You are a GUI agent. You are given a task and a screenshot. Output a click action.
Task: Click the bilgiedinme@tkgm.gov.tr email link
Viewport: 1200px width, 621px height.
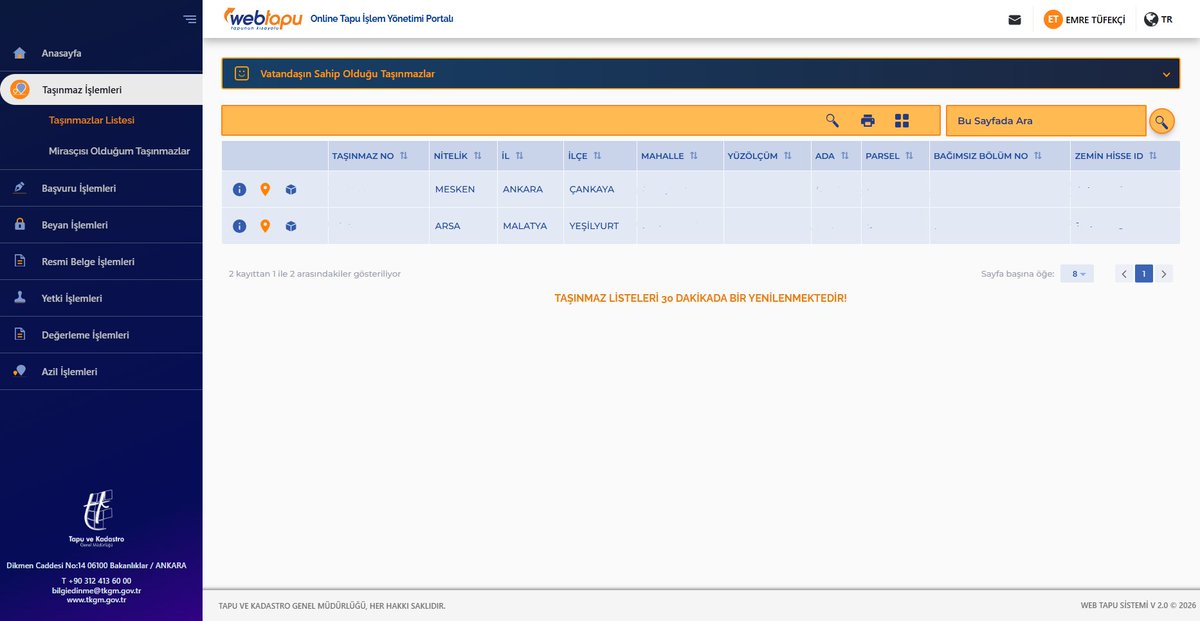pos(96,590)
